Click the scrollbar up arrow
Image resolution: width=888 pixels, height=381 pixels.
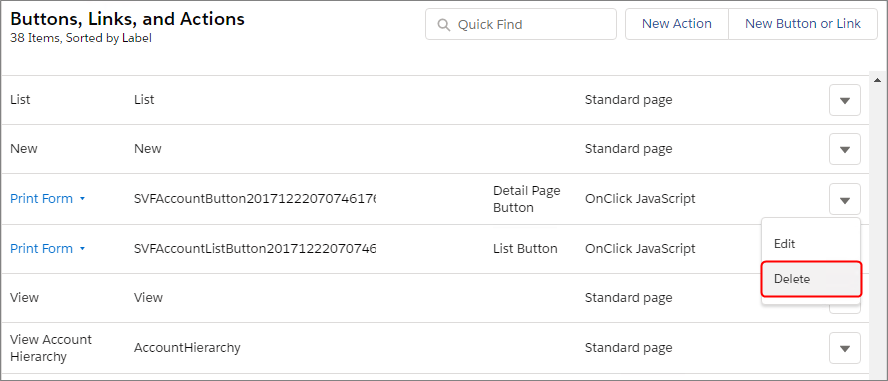pyautogui.click(x=878, y=80)
